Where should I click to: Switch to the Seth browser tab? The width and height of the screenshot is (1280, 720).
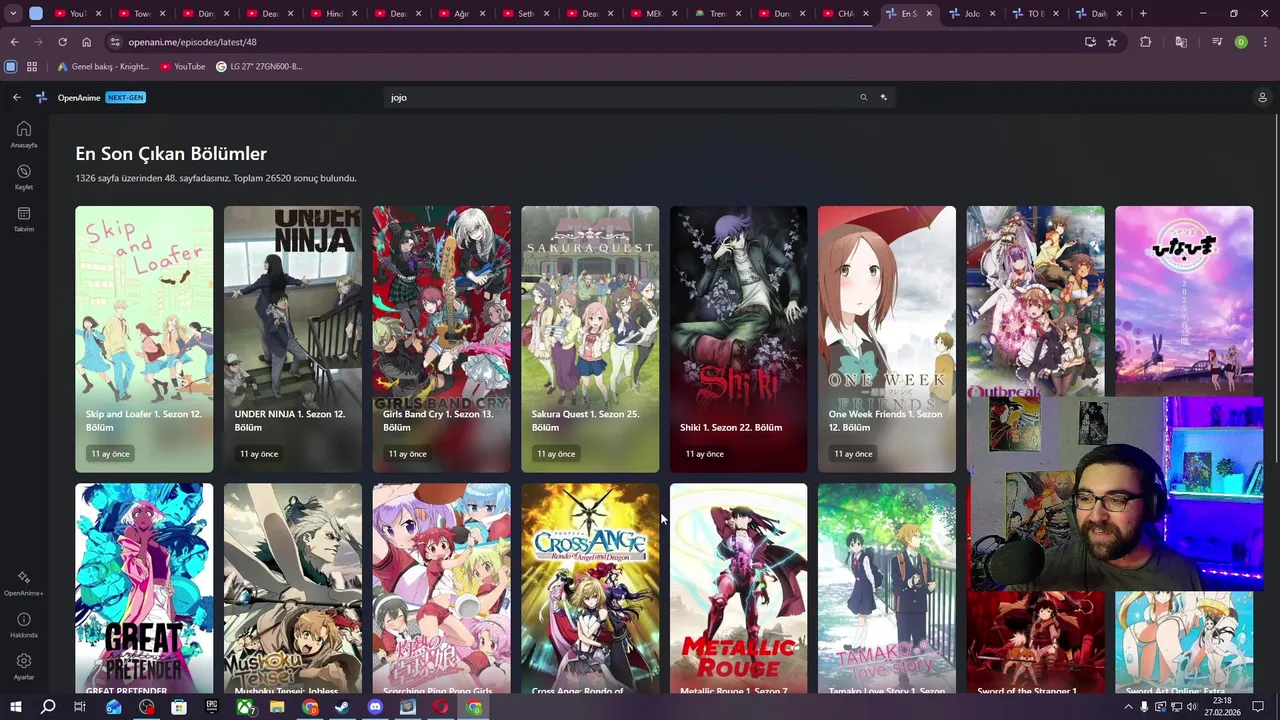523,14
